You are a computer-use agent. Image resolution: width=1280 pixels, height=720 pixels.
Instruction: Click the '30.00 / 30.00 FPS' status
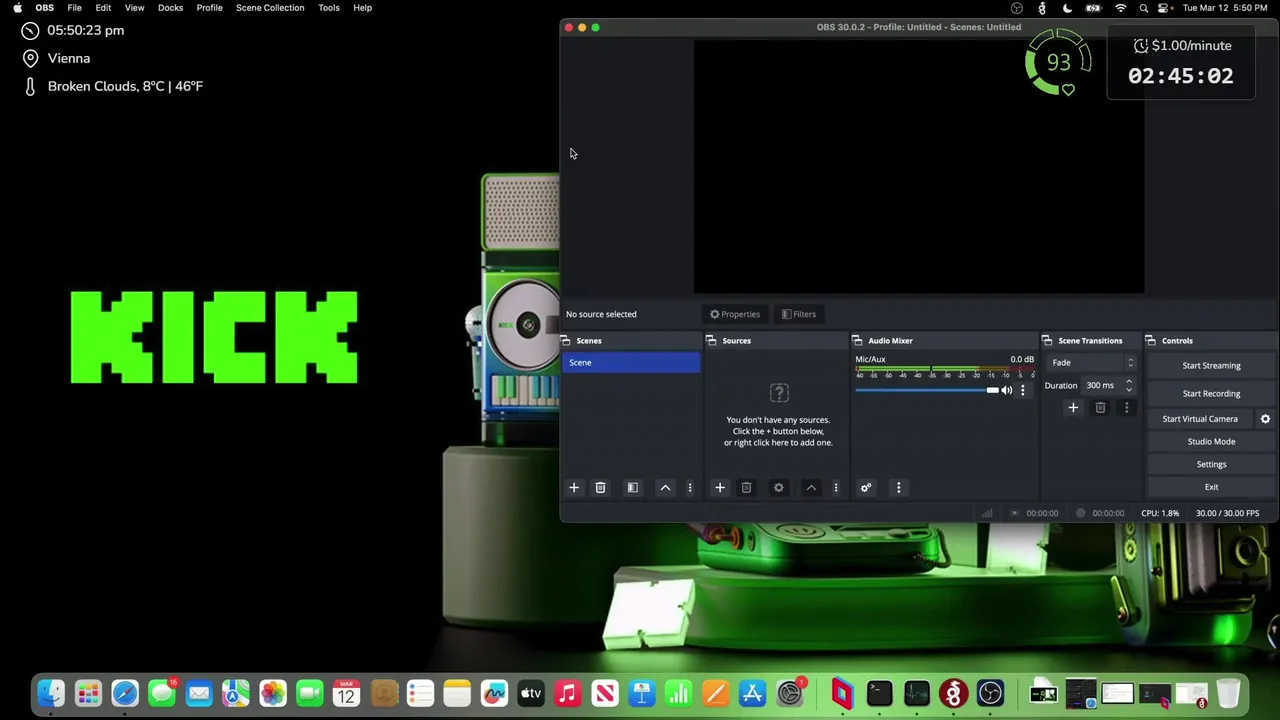coord(1227,514)
